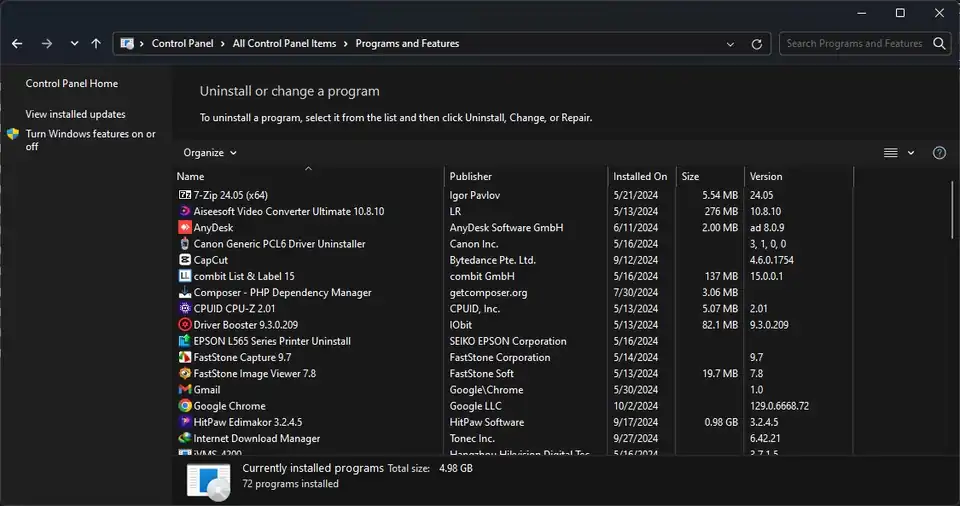Open the Organize dropdown menu
This screenshot has width=960, height=506.
point(210,153)
